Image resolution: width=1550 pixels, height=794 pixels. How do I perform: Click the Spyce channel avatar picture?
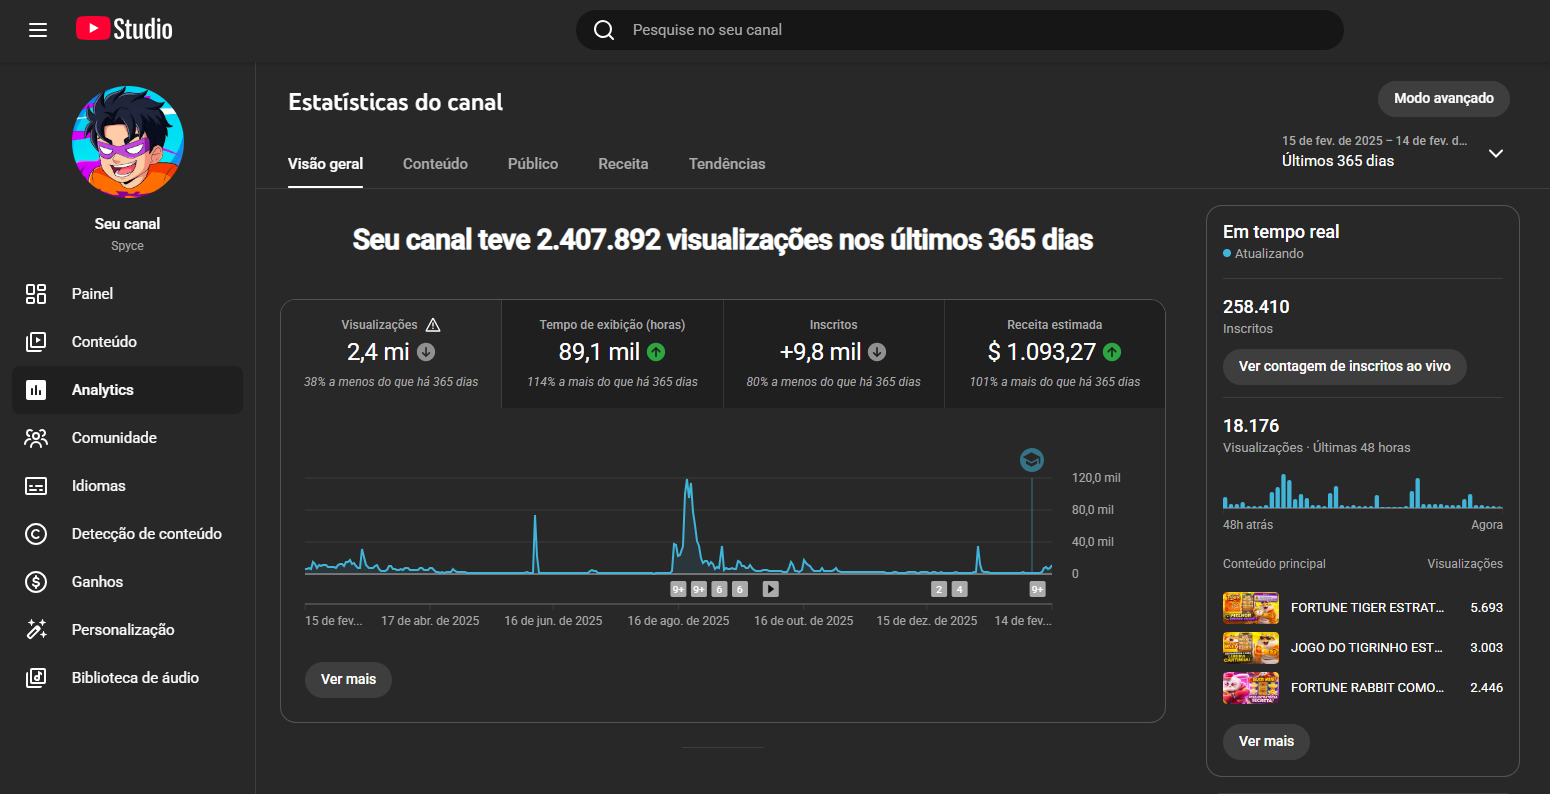click(x=128, y=142)
